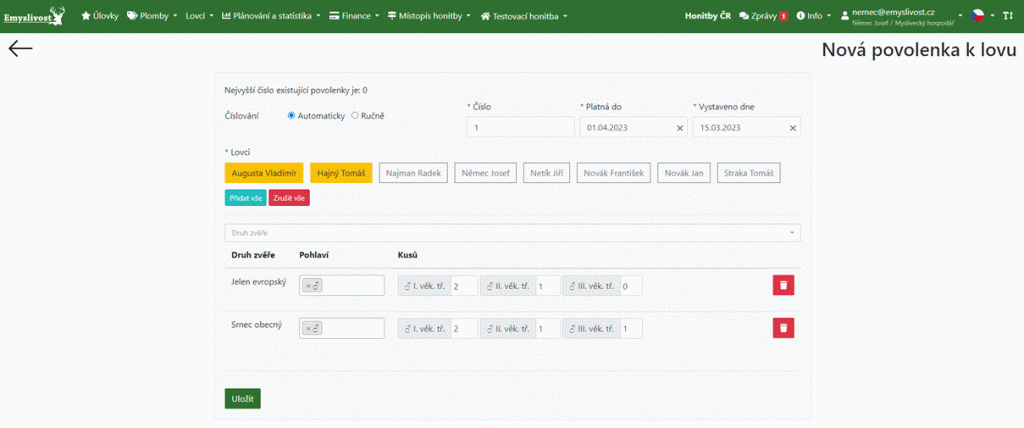Viewport: 1024px width, 428px height.
Task: Click the Vystaveno dne date field
Action: pos(746,127)
